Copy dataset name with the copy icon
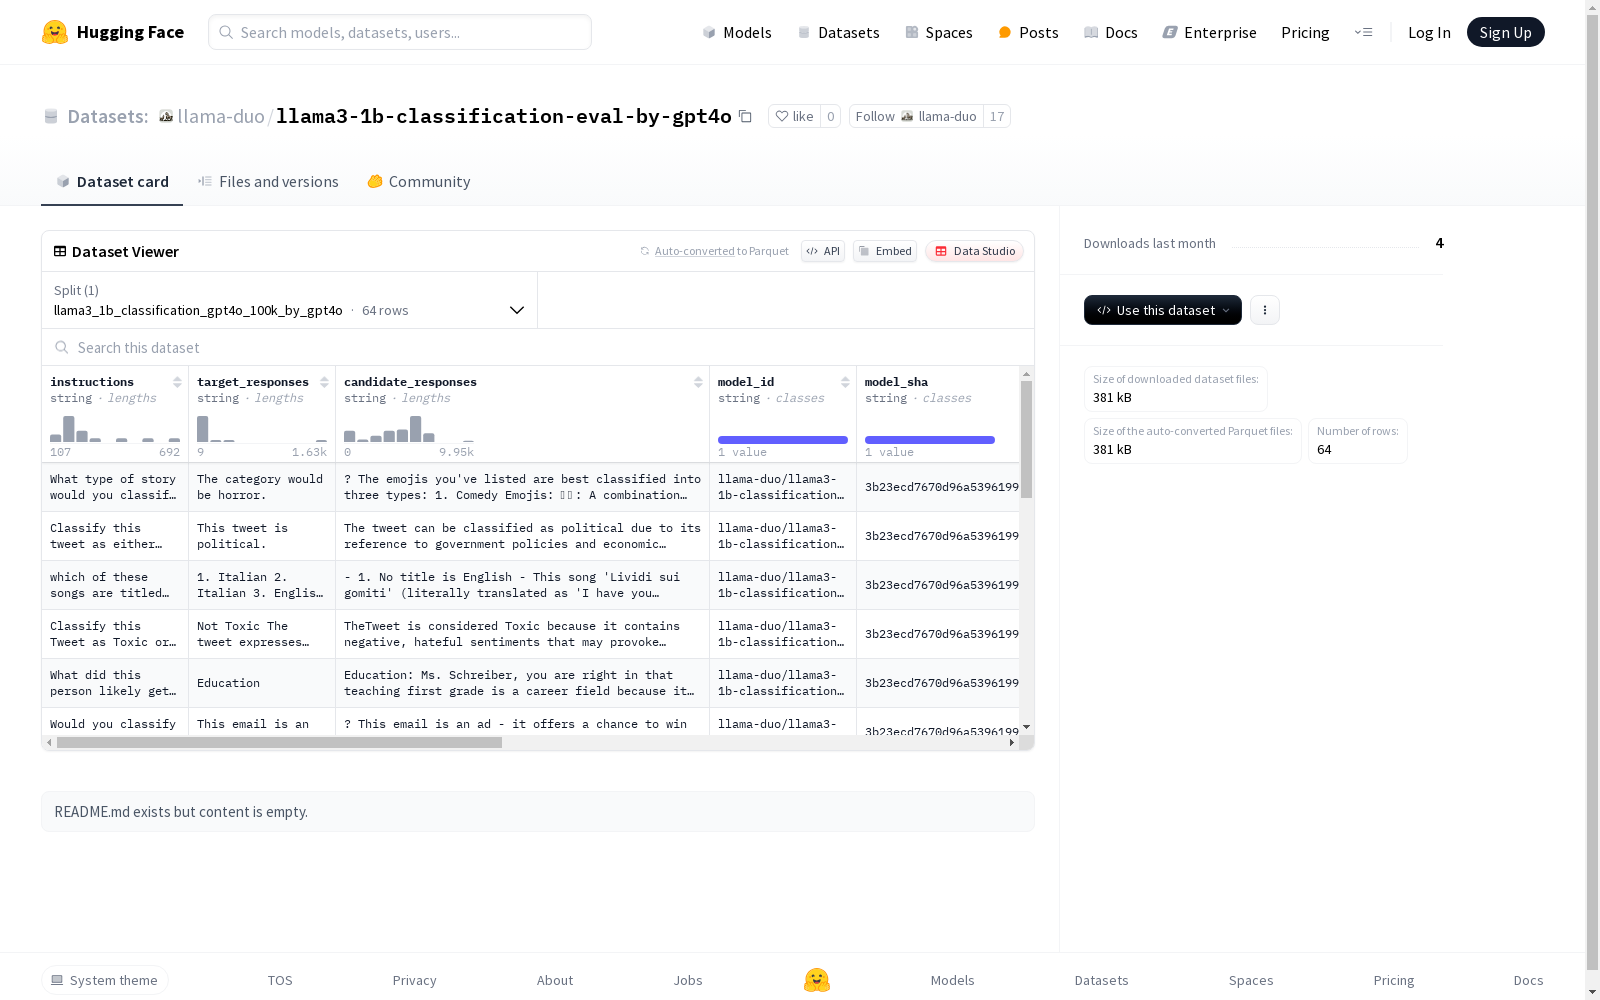Image resolution: width=1600 pixels, height=1000 pixels. click(x=745, y=116)
